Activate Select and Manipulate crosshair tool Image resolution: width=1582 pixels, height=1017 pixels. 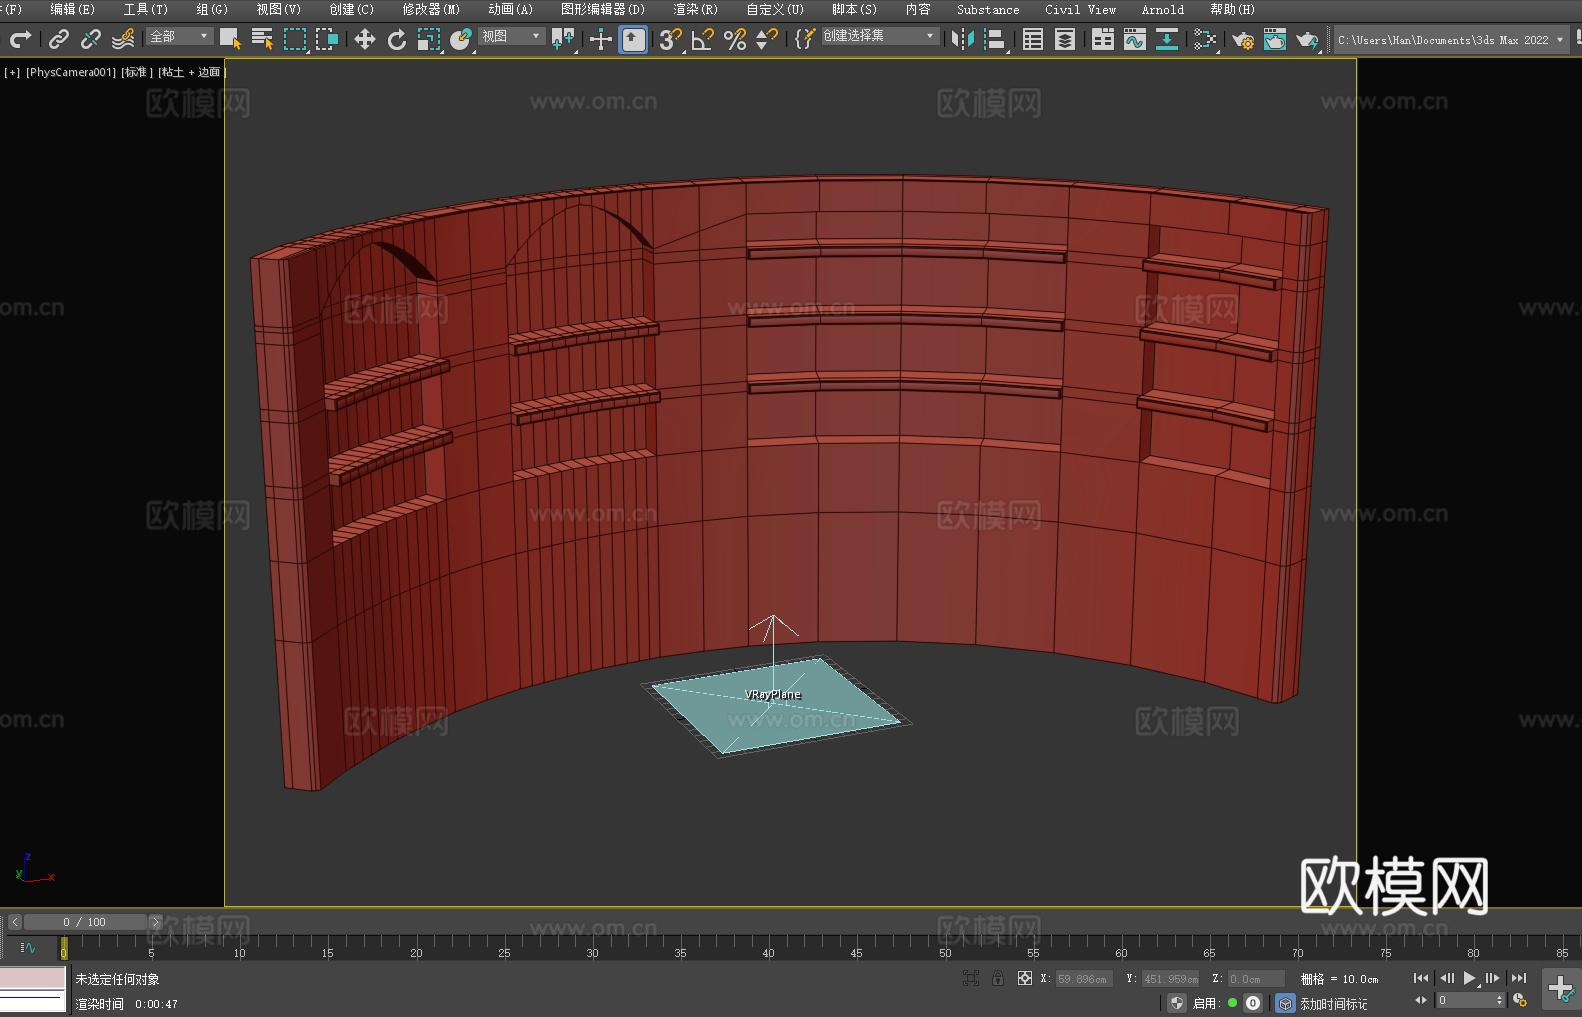[600, 39]
